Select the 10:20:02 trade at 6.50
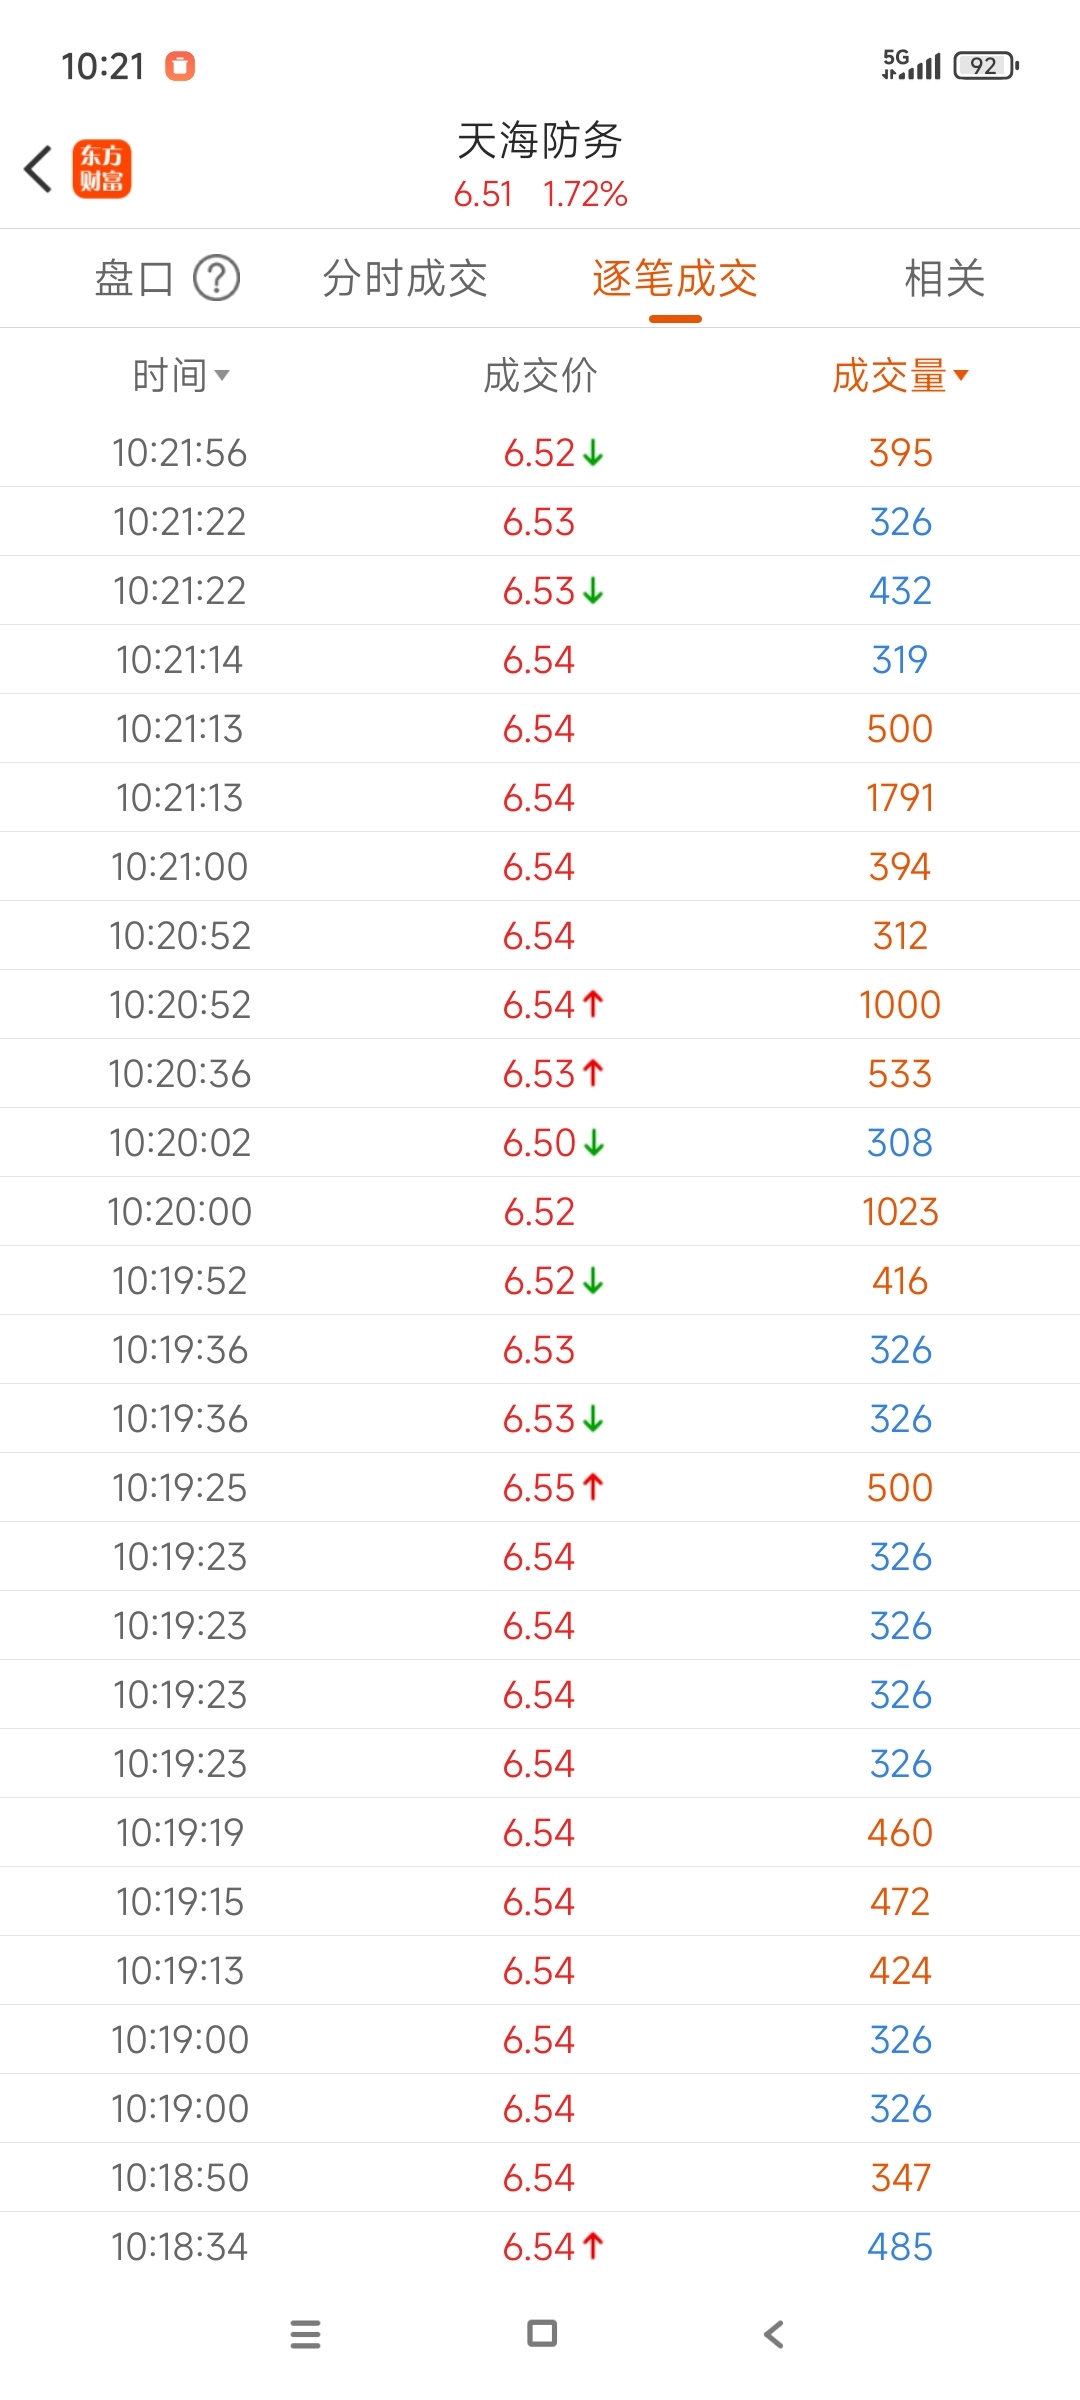 540,1142
